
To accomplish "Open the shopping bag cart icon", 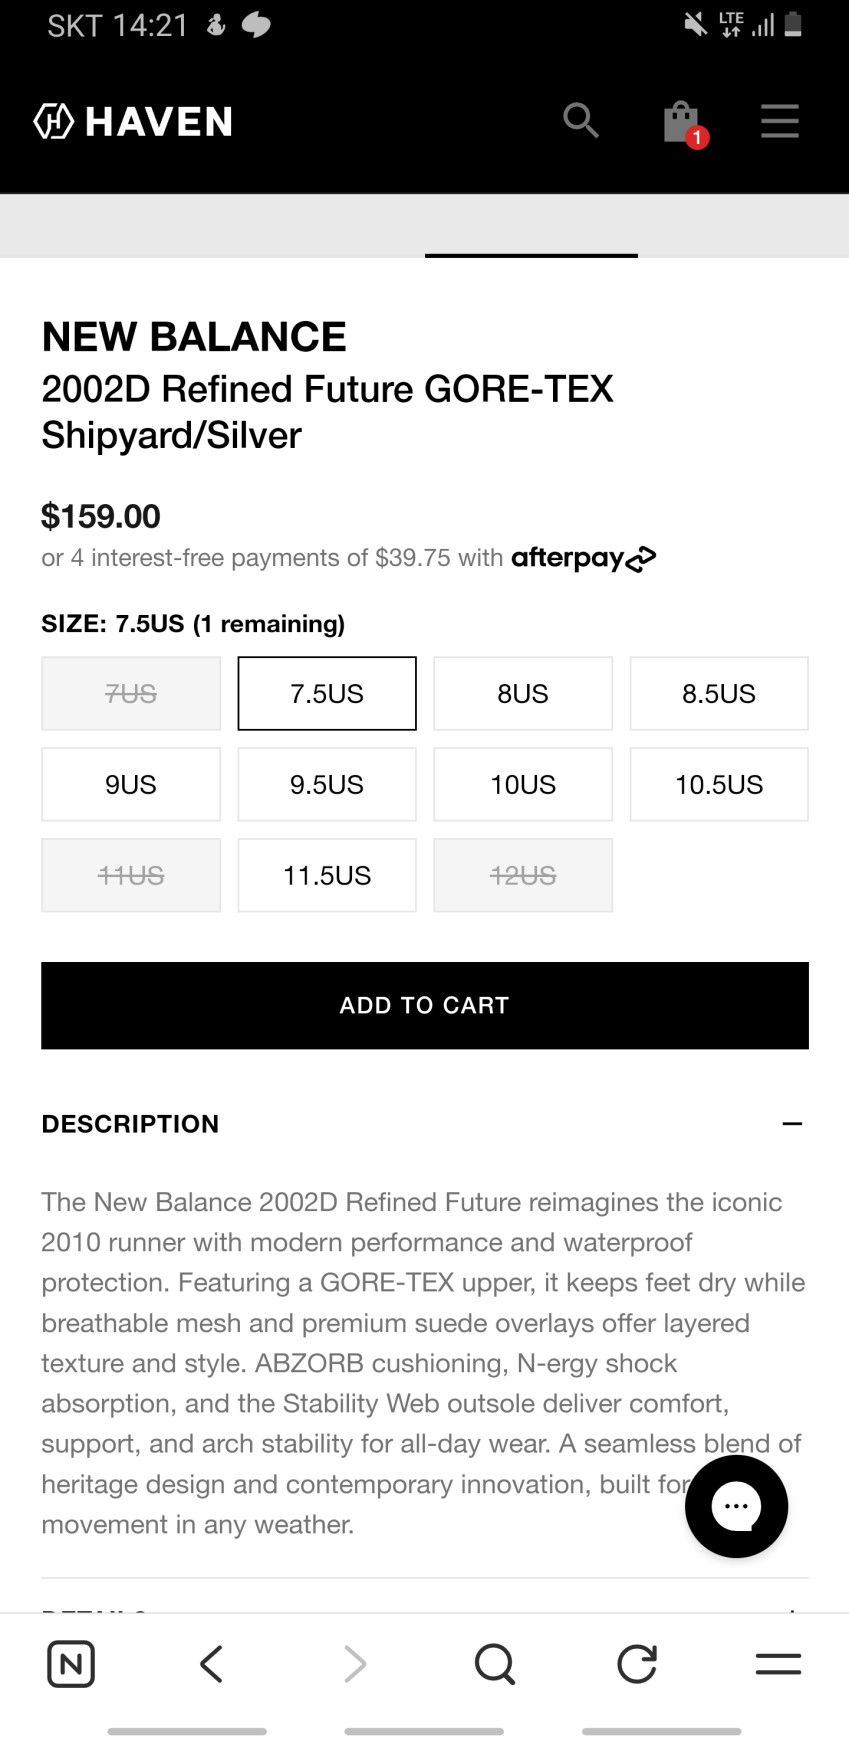I will 681,123.
